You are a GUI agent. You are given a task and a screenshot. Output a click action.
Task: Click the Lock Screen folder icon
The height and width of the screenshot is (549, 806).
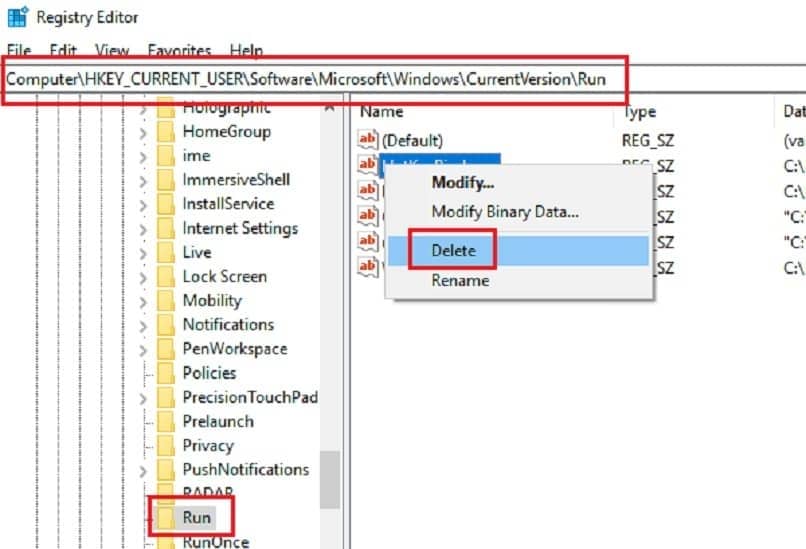click(x=167, y=277)
